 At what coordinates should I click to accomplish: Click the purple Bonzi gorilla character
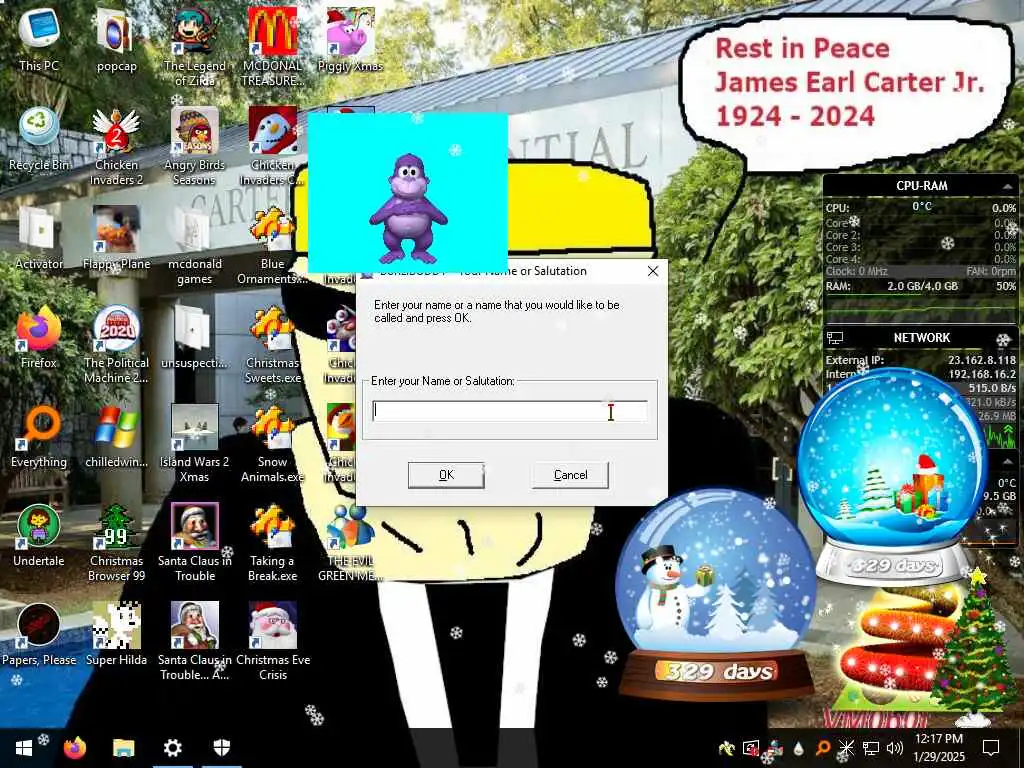point(408,209)
